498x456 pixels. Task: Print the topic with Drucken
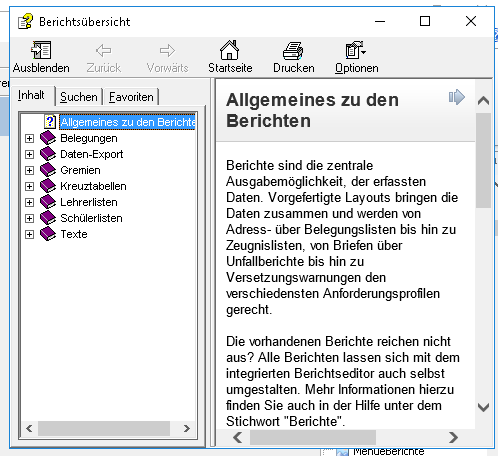click(x=293, y=51)
